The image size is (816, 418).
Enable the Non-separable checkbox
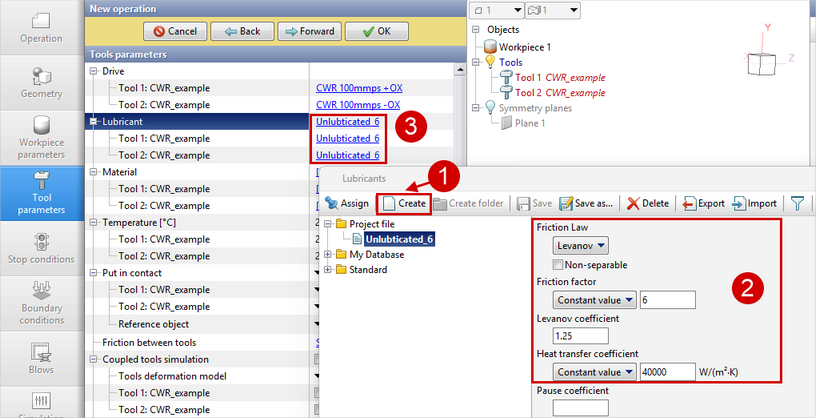click(x=558, y=264)
